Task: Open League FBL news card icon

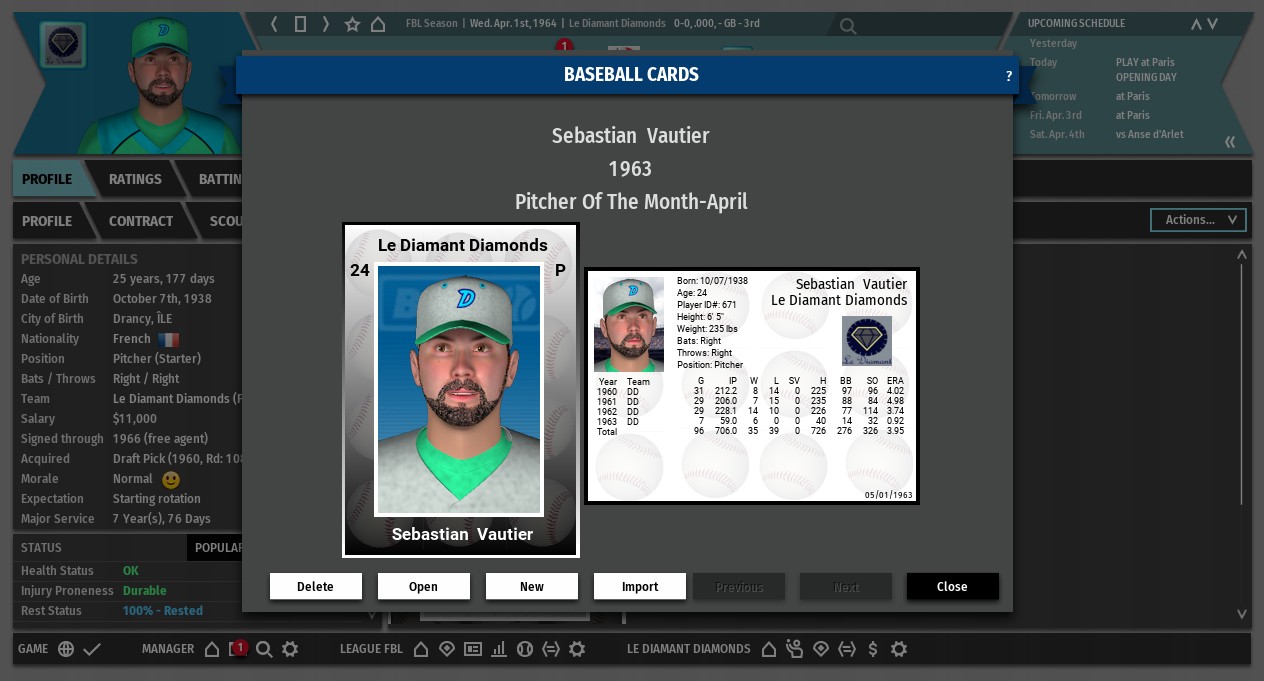Action: tap(473, 649)
